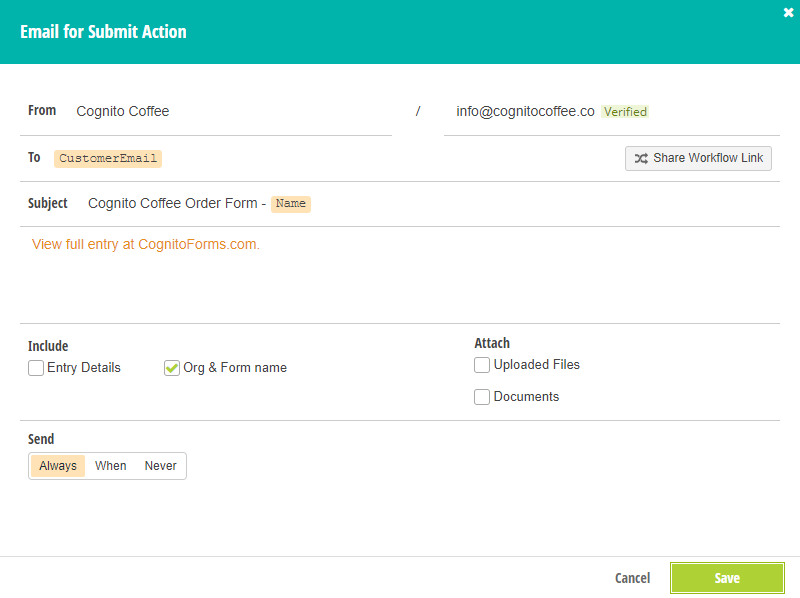Click the From email address info@cognitocoffee.co
Image resolution: width=800 pixels, height=598 pixels.
point(525,111)
